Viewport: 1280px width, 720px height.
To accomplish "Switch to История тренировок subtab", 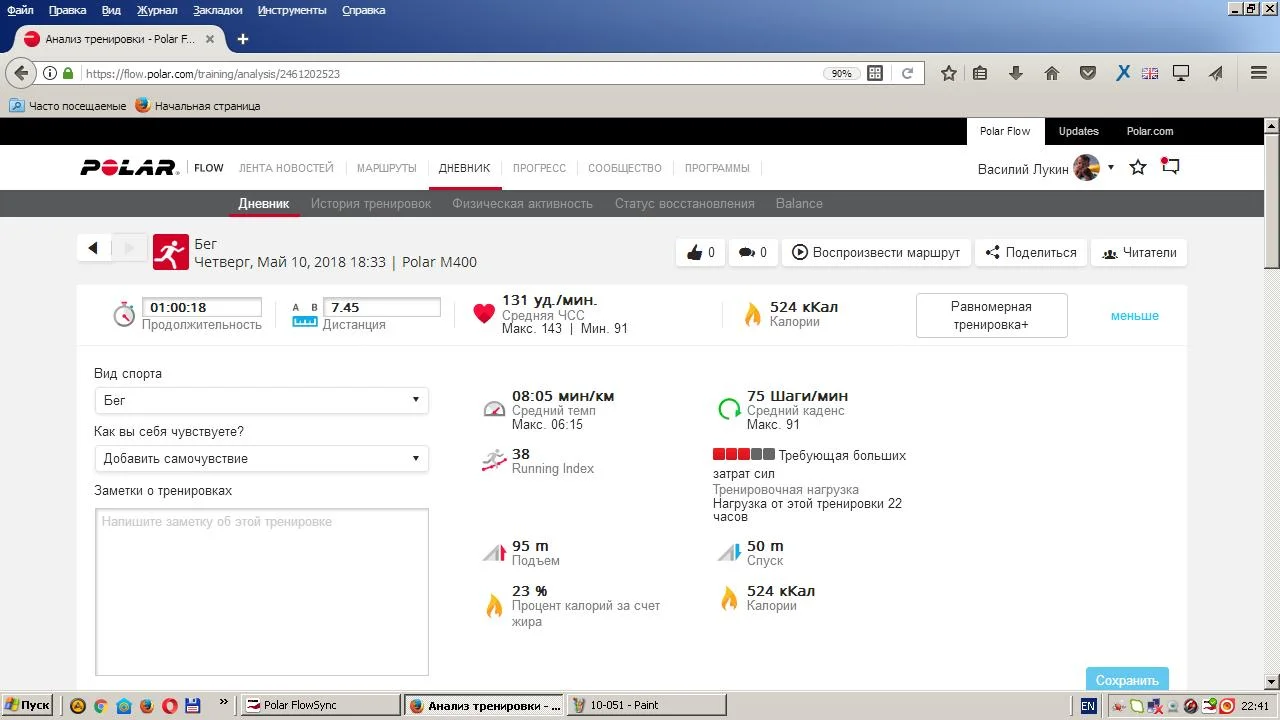I will point(371,203).
